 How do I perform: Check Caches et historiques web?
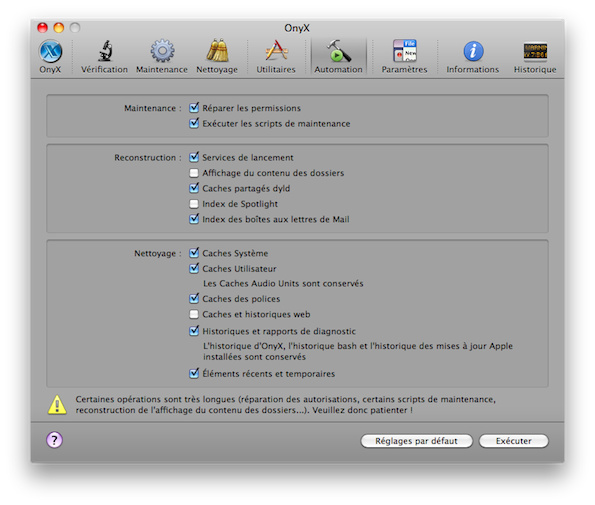[x=194, y=315]
